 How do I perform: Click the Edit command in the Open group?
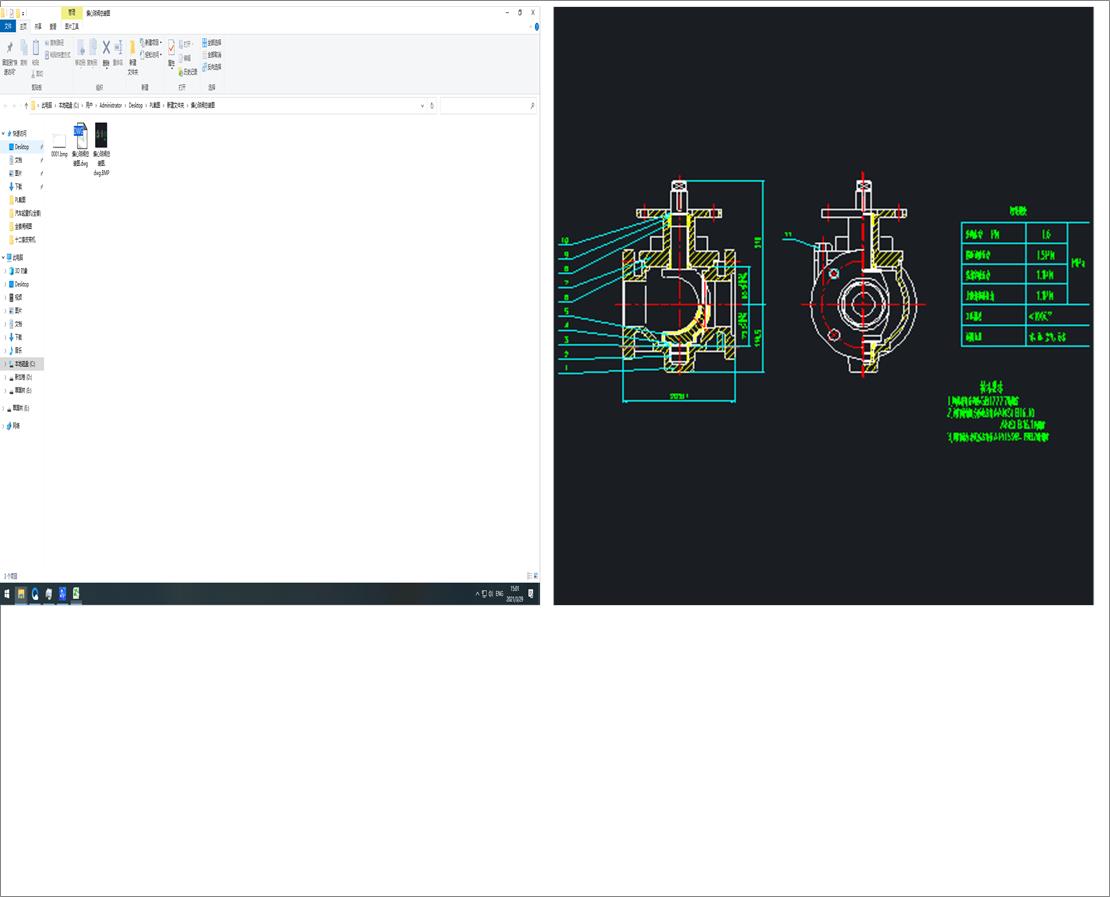(x=184, y=58)
